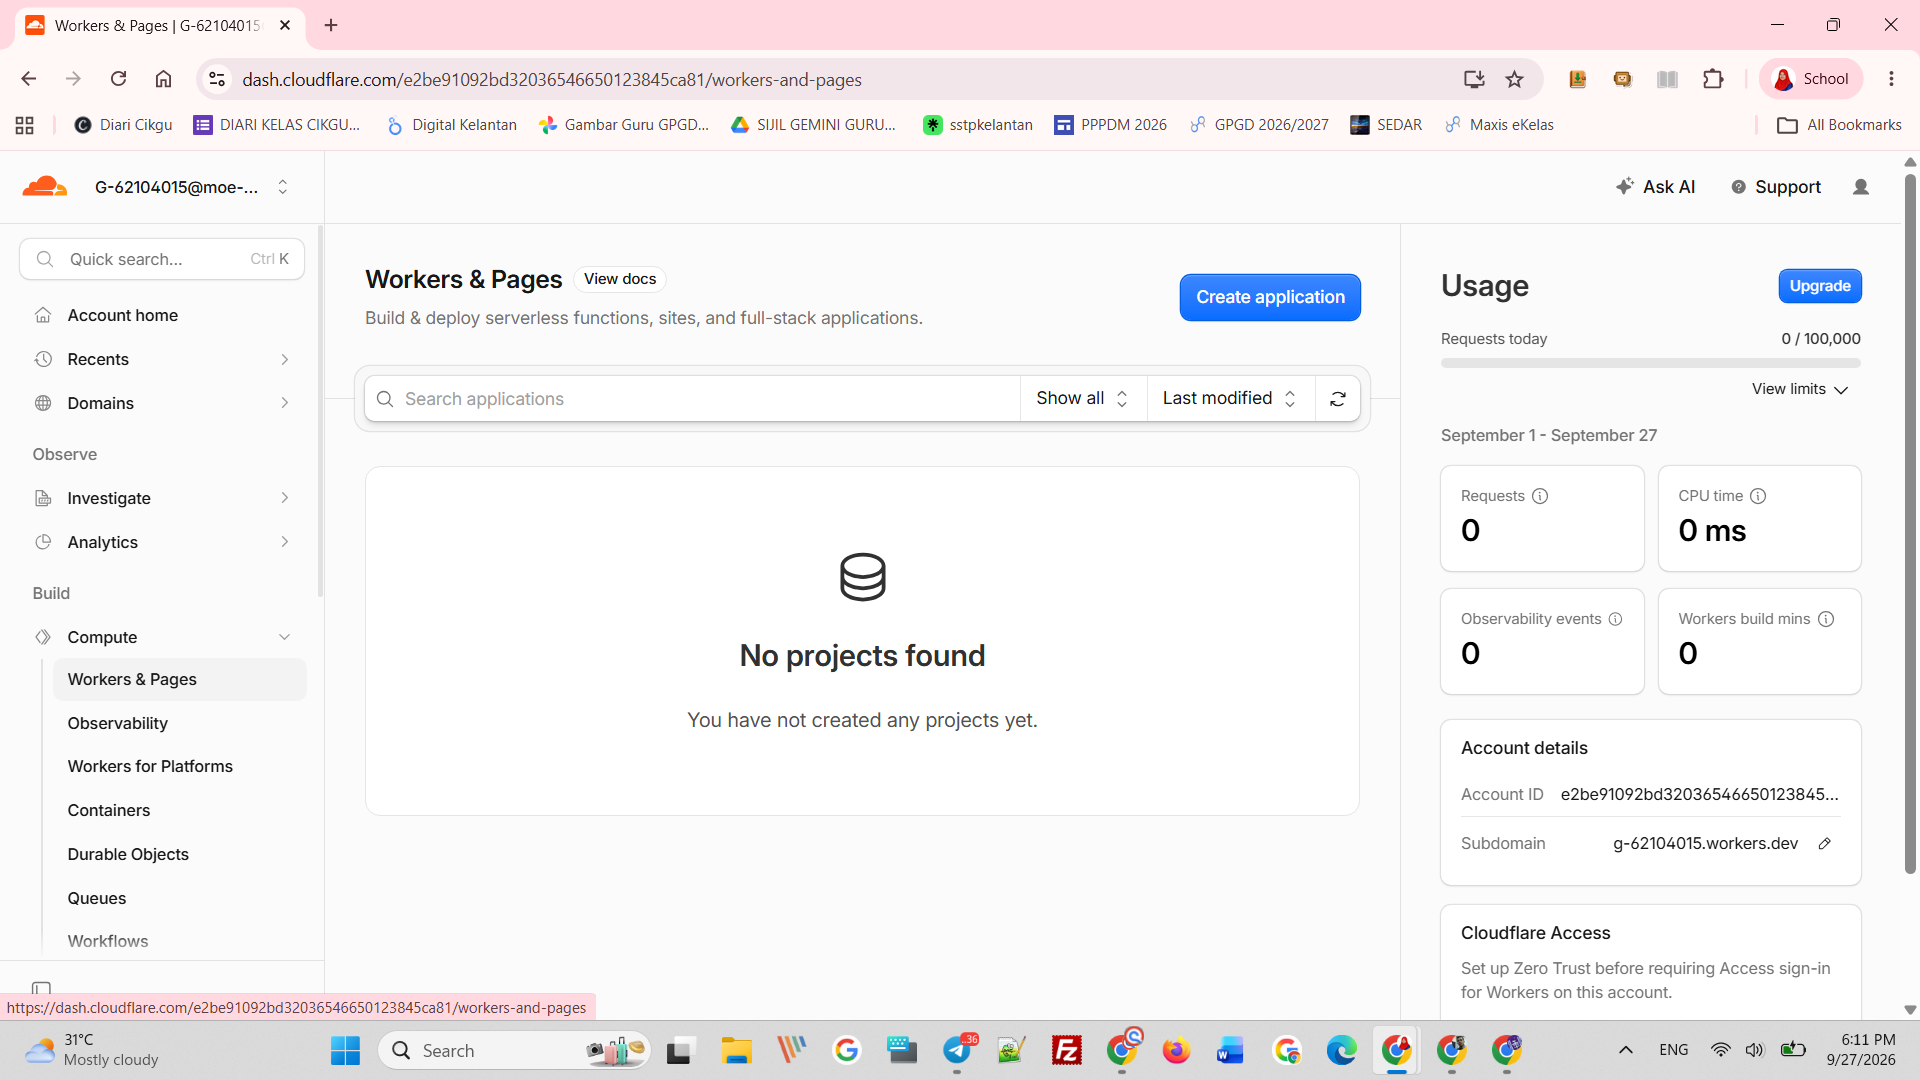The height and width of the screenshot is (1080, 1920).
Task: Reload the page
Action: [x=118, y=79]
